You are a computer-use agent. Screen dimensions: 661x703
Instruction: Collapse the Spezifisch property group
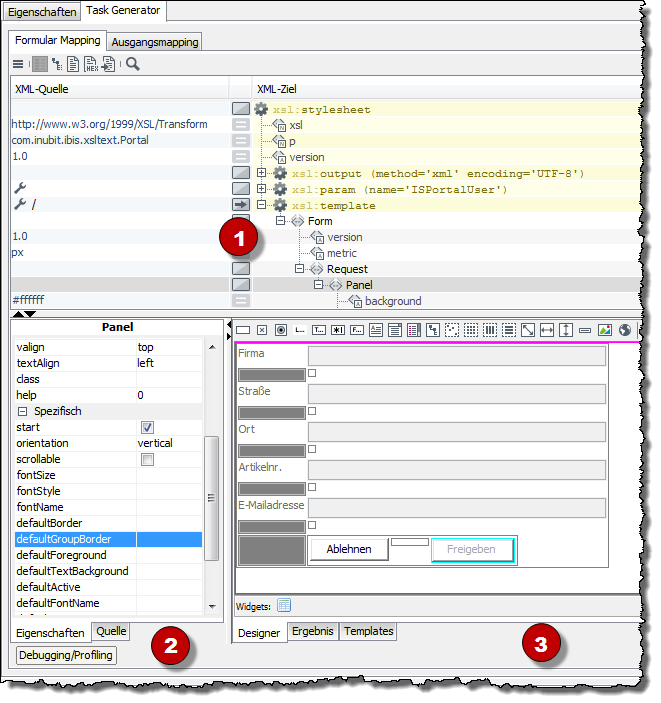coord(22,411)
